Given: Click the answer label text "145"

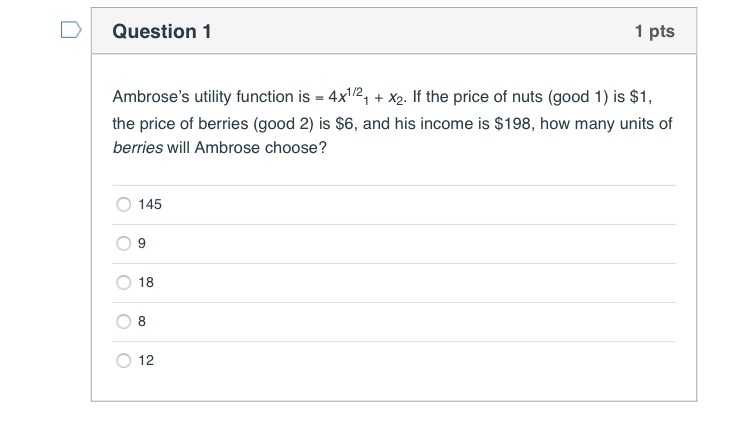Looking at the screenshot, I should pyautogui.click(x=150, y=204).
